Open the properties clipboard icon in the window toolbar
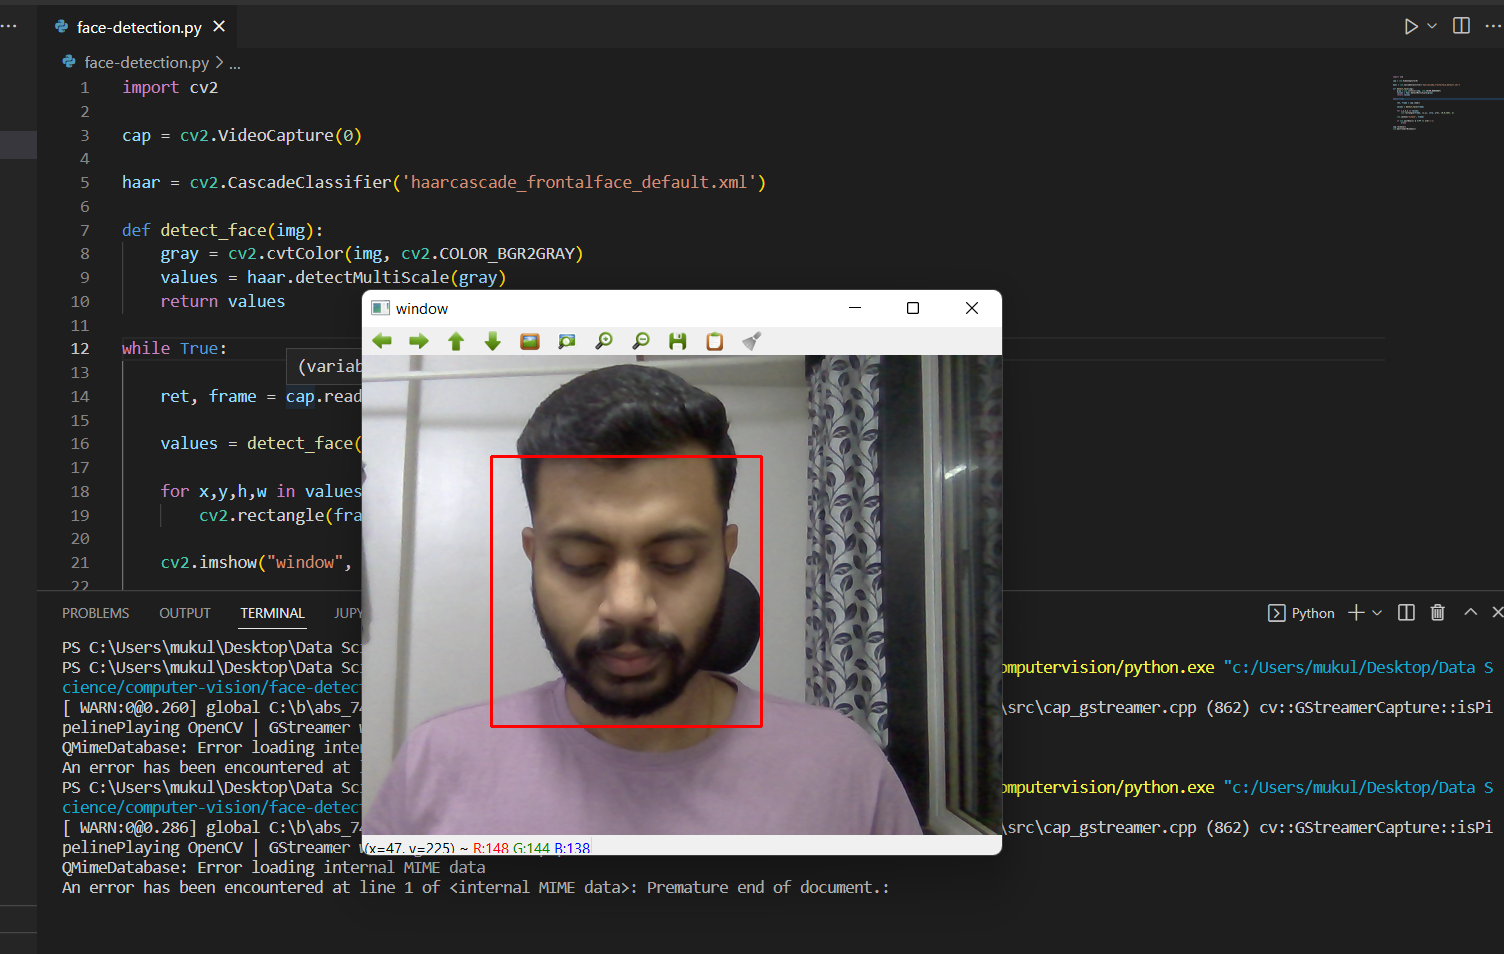This screenshot has height=954, width=1504. [x=714, y=341]
